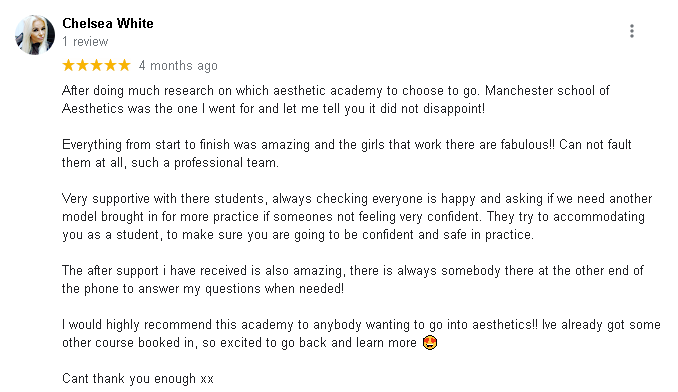Click the paragraph starting "Very supportive with there"

pyautogui.click(x=357, y=217)
